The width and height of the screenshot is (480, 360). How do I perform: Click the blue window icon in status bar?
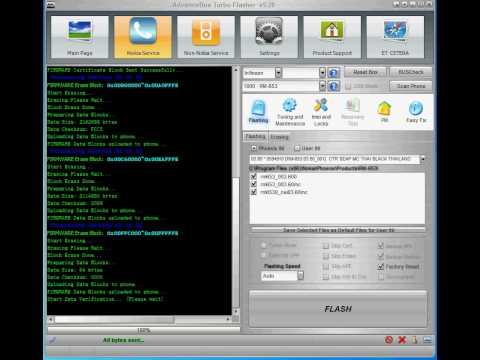tap(427, 340)
